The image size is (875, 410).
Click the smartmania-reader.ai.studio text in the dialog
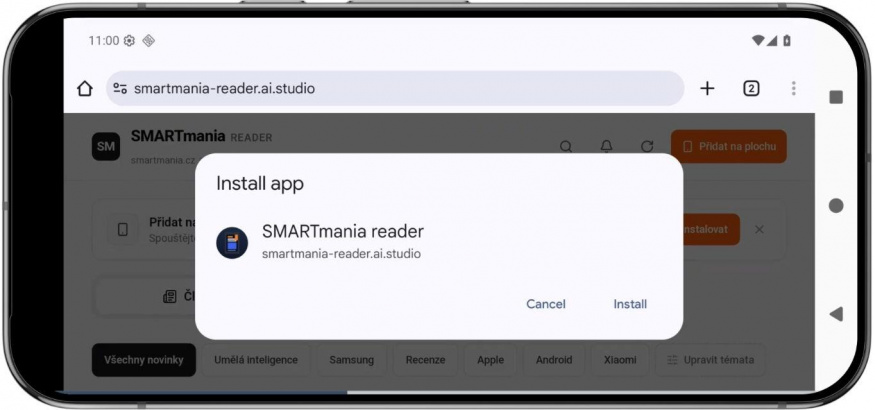[342, 254]
